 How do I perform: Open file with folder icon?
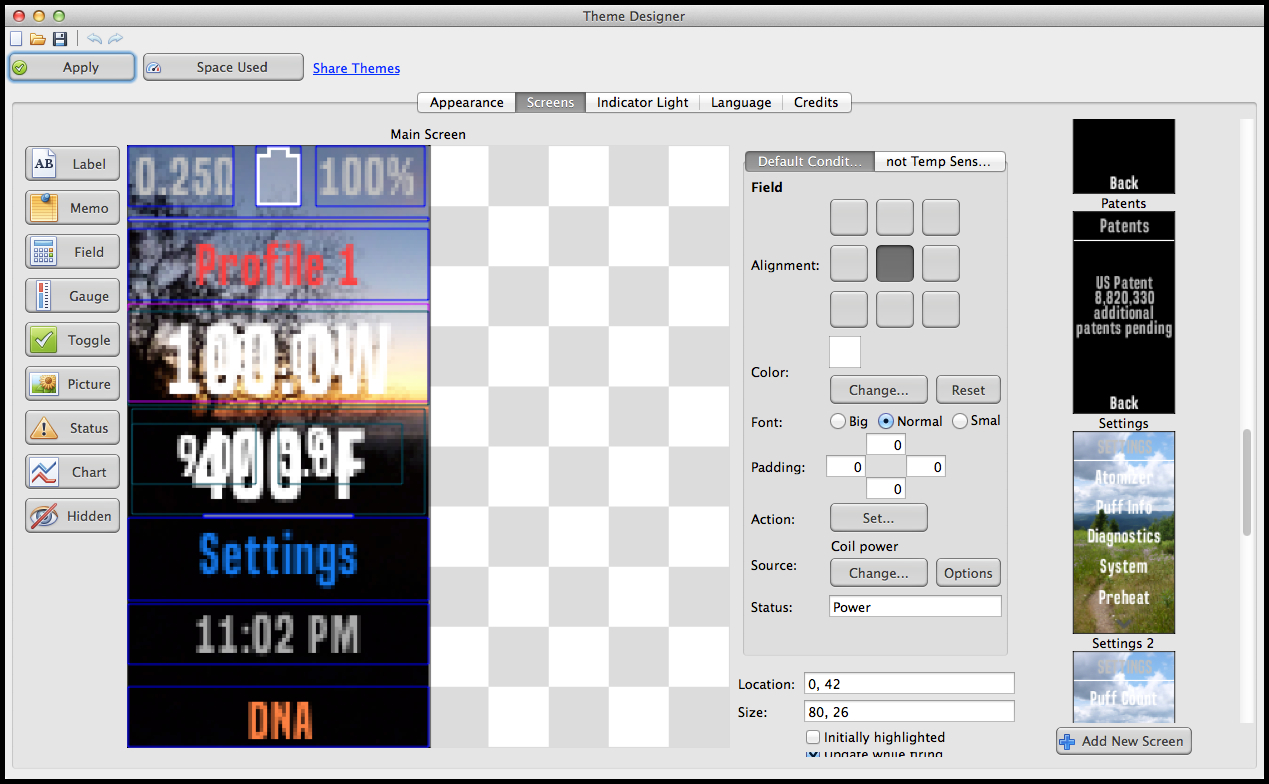(38, 39)
